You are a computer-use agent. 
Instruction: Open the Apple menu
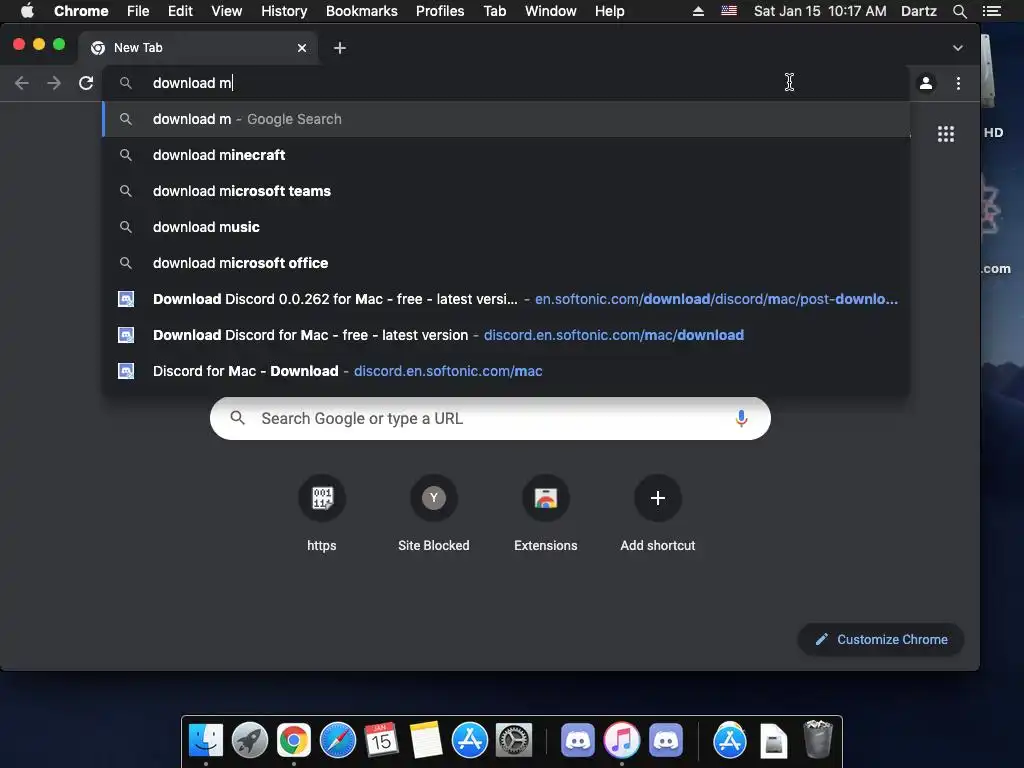pyautogui.click(x=27, y=11)
